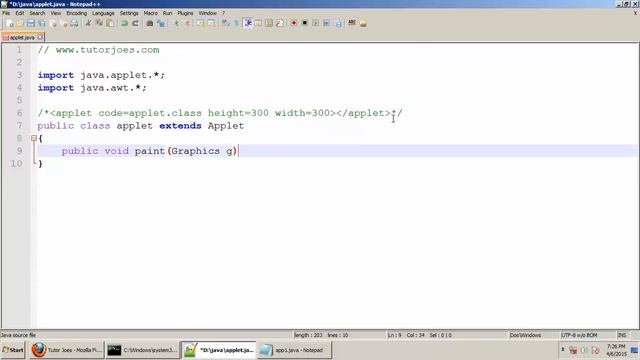This screenshot has height=360, width=640.
Task: Click the Save All toolbar icon
Action: [42, 23]
